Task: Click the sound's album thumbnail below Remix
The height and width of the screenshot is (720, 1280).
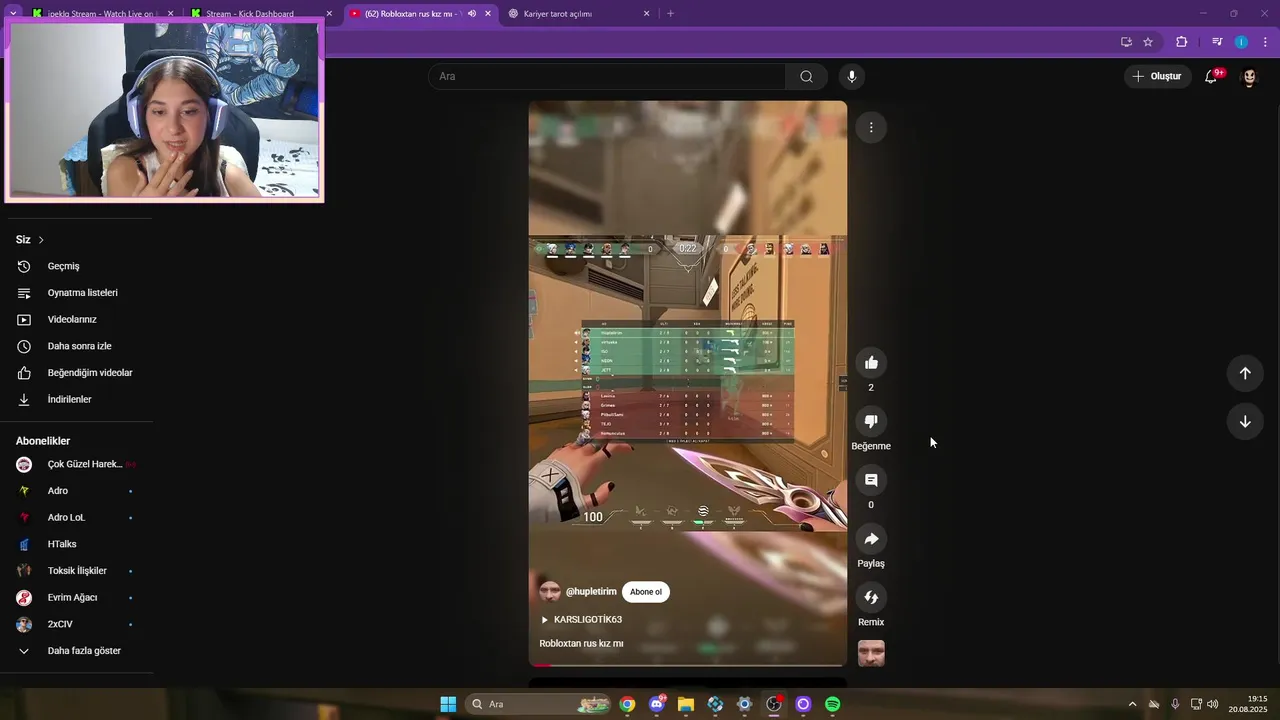Action: click(871, 654)
